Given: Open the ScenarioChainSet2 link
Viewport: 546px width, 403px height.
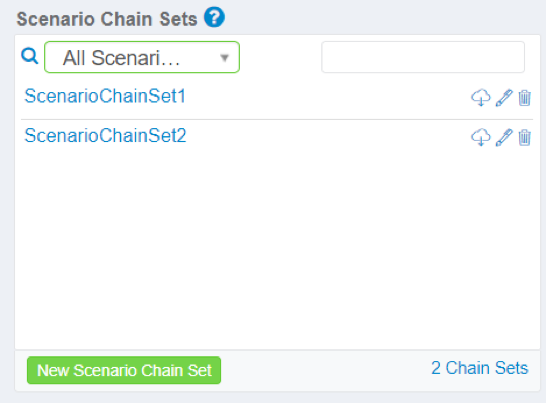Looking at the screenshot, I should click(105, 135).
